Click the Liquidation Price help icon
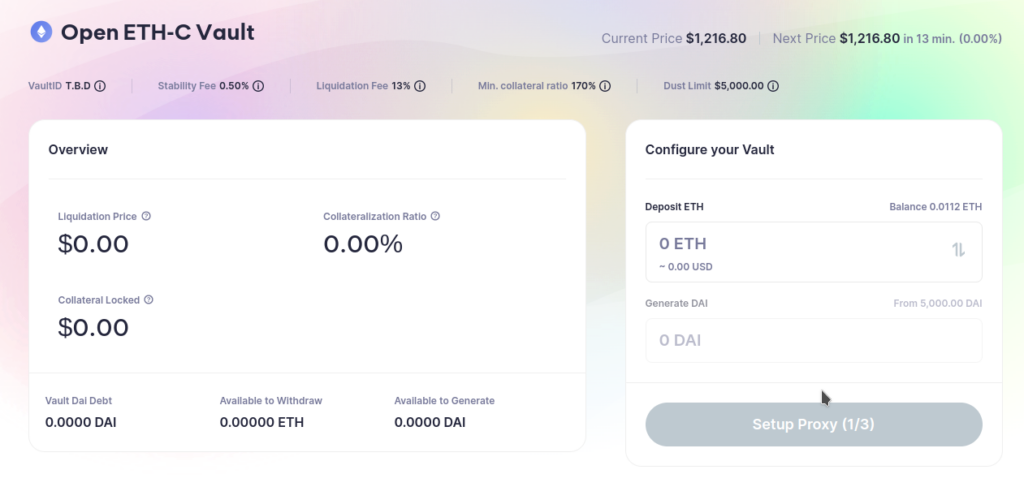 pyautogui.click(x=146, y=216)
